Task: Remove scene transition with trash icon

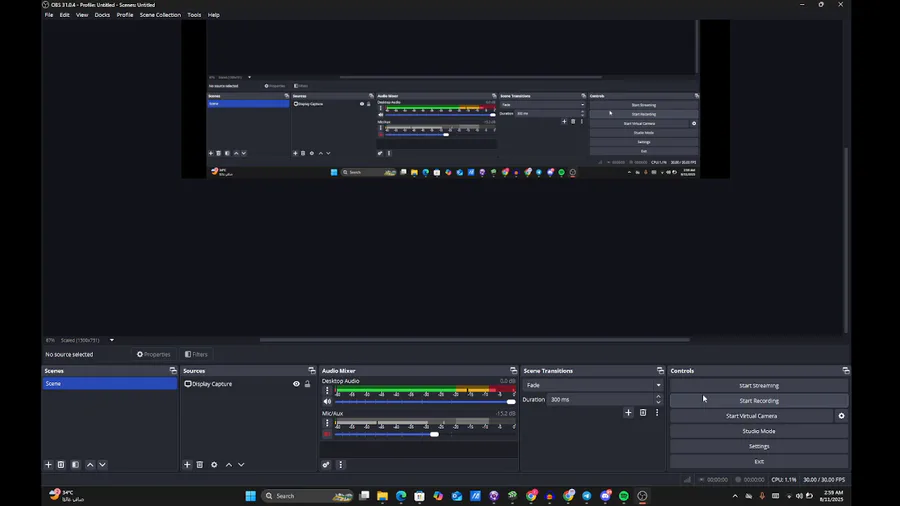Action: click(643, 412)
